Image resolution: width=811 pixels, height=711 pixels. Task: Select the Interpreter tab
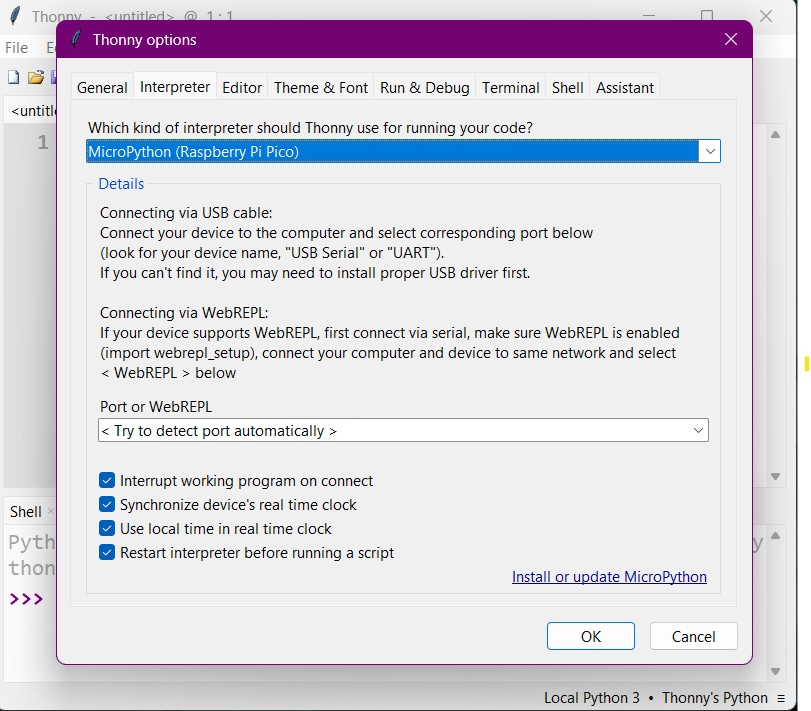pyautogui.click(x=175, y=86)
